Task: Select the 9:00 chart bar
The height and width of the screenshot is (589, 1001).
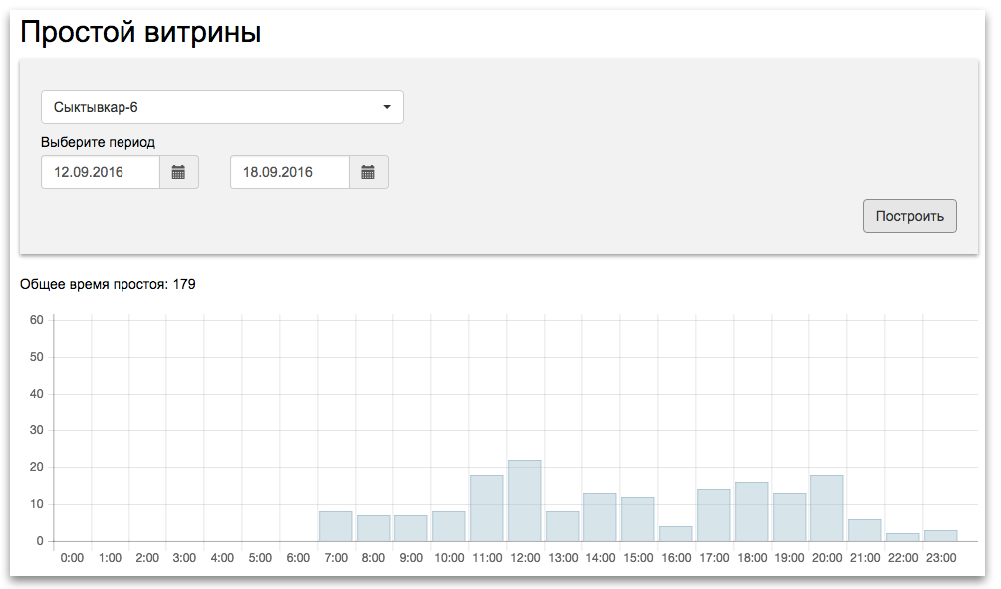Action: (x=410, y=528)
